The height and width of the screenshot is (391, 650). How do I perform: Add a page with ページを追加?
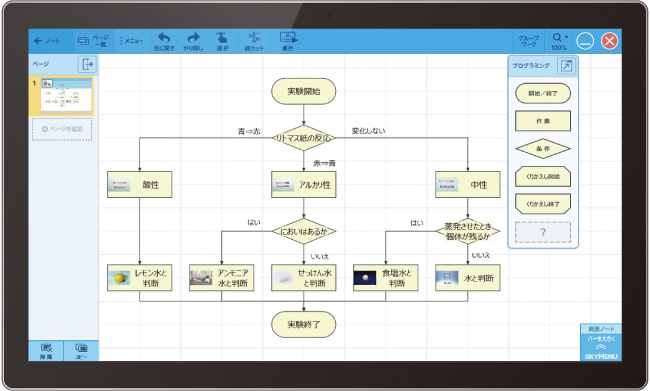(62, 129)
